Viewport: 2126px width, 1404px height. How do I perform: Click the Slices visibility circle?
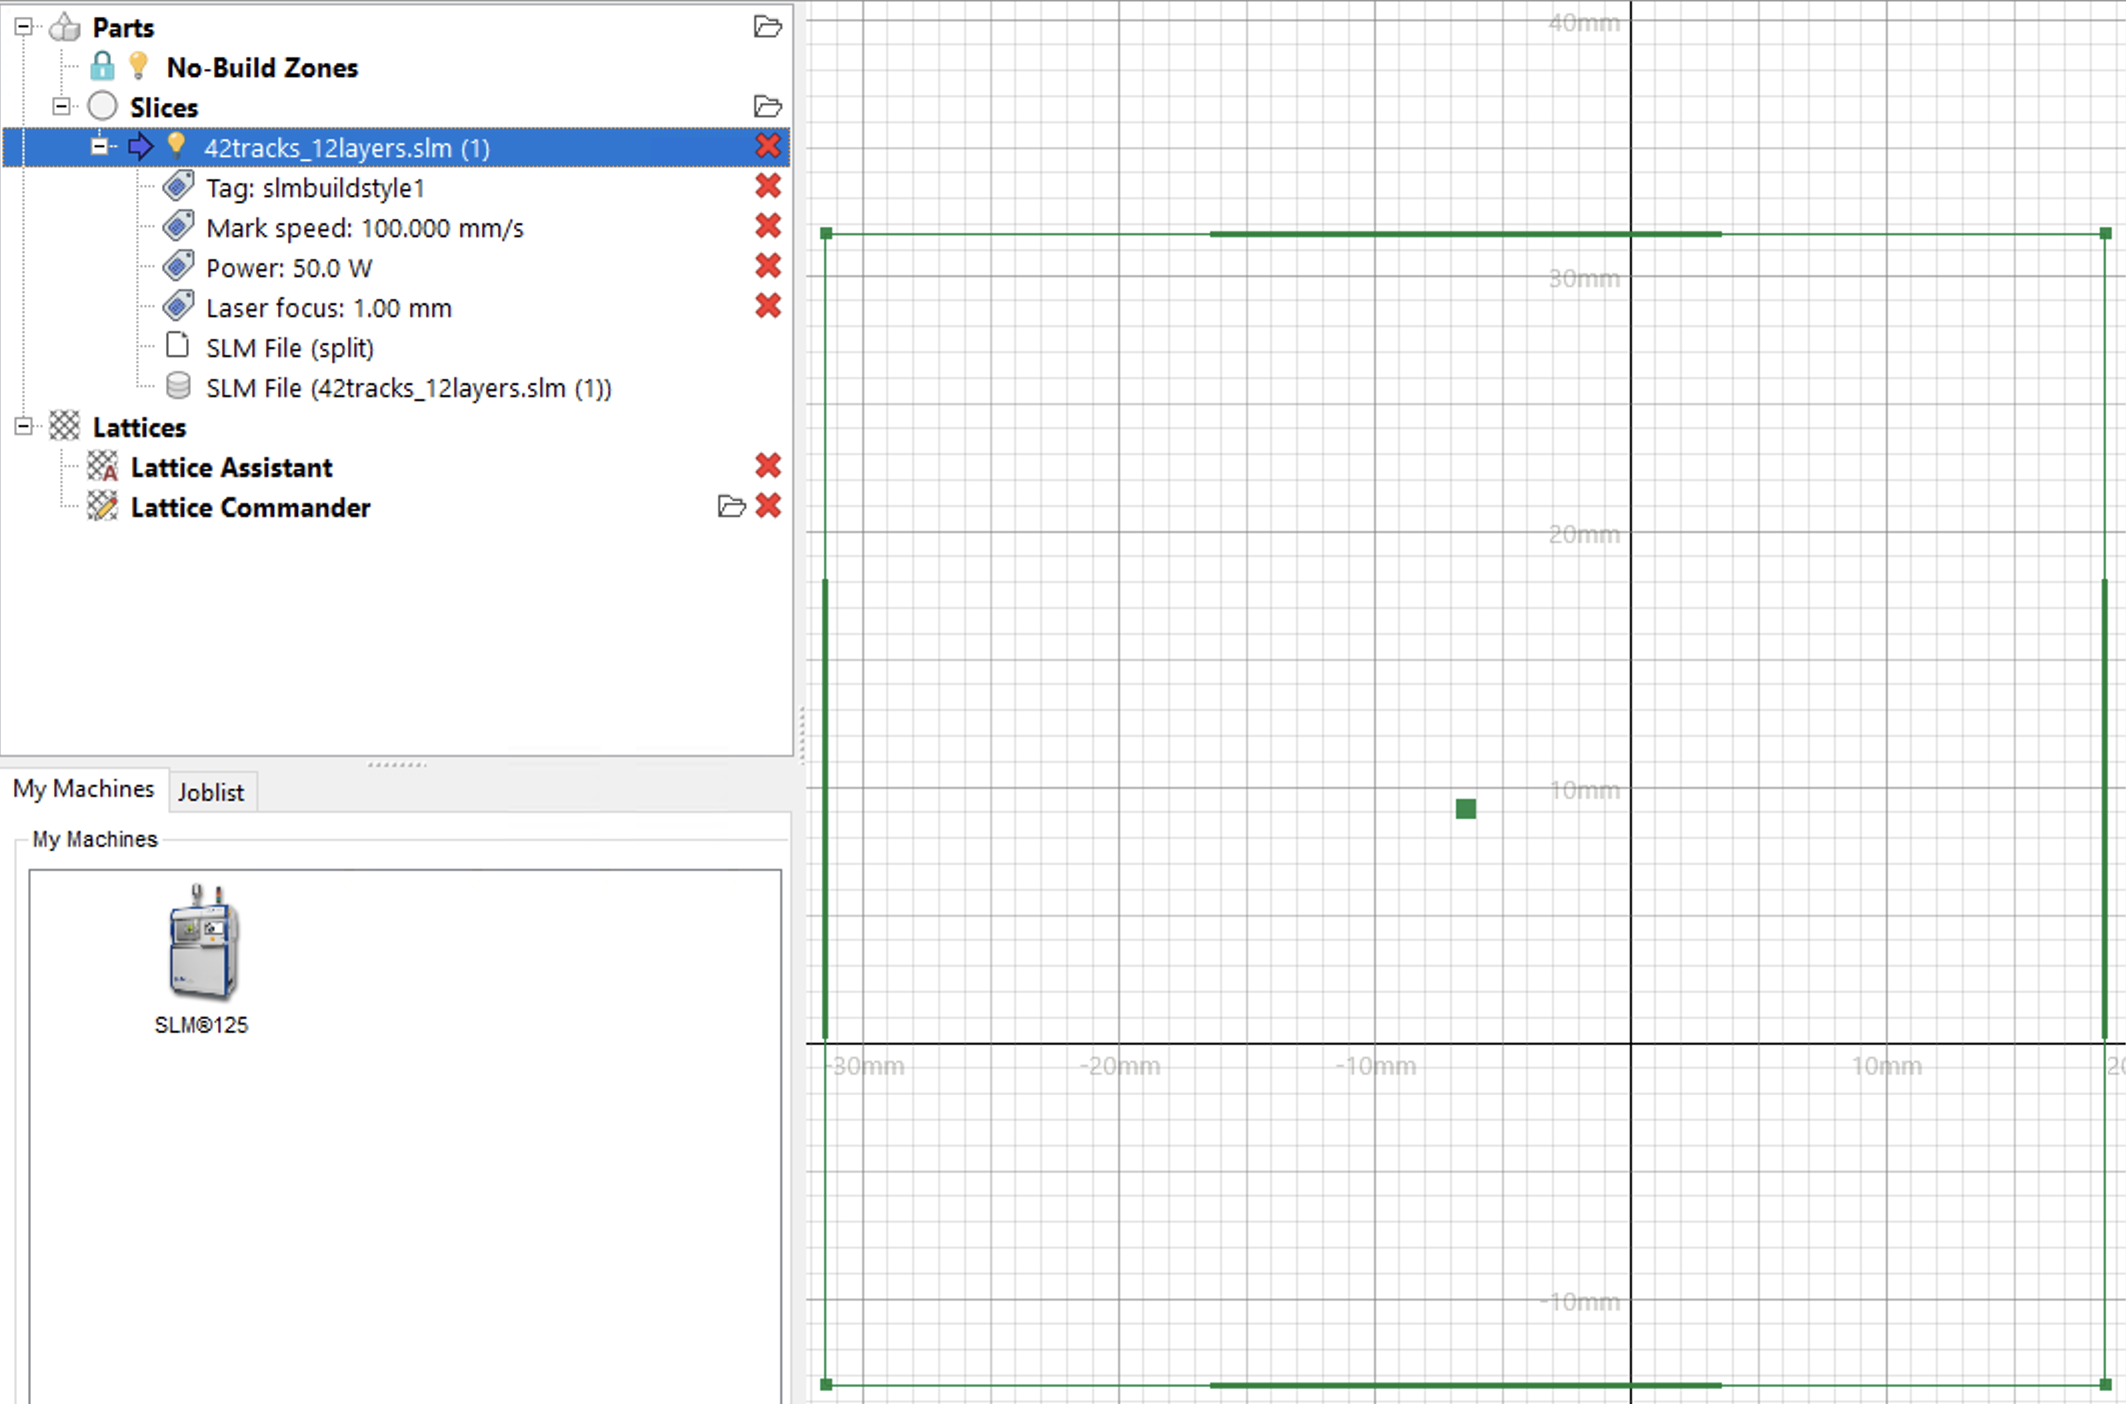click(x=102, y=105)
